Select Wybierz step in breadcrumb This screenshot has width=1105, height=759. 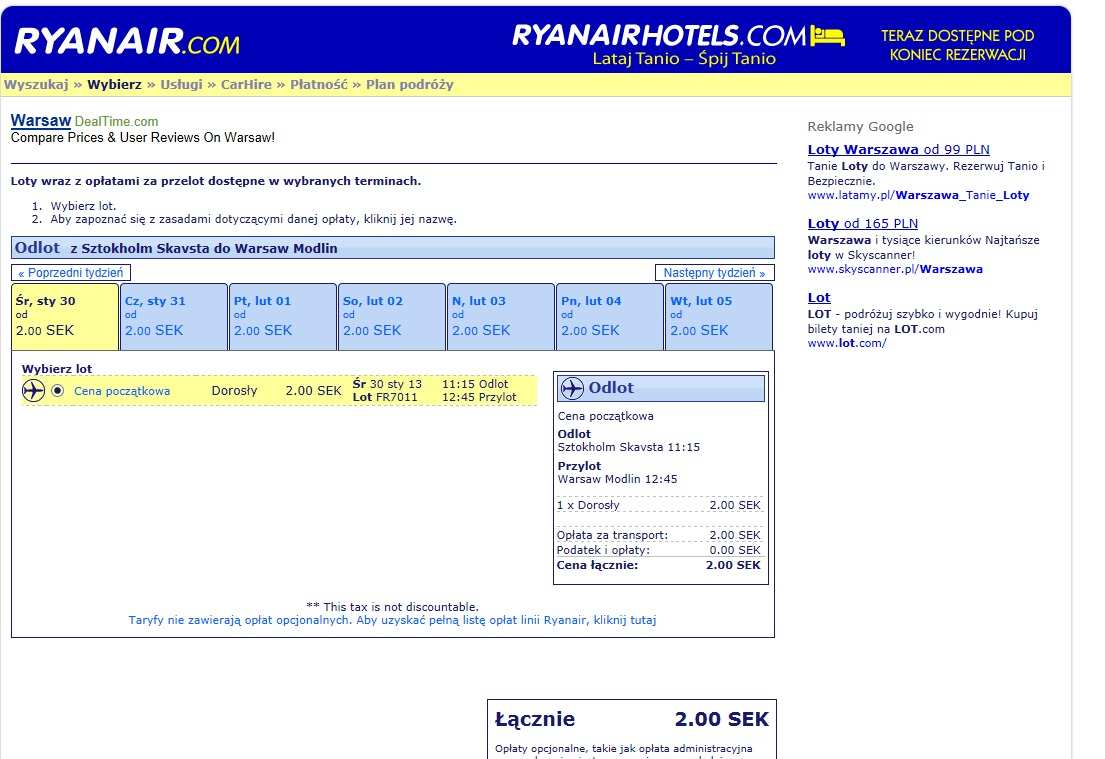pyautogui.click(x=114, y=85)
